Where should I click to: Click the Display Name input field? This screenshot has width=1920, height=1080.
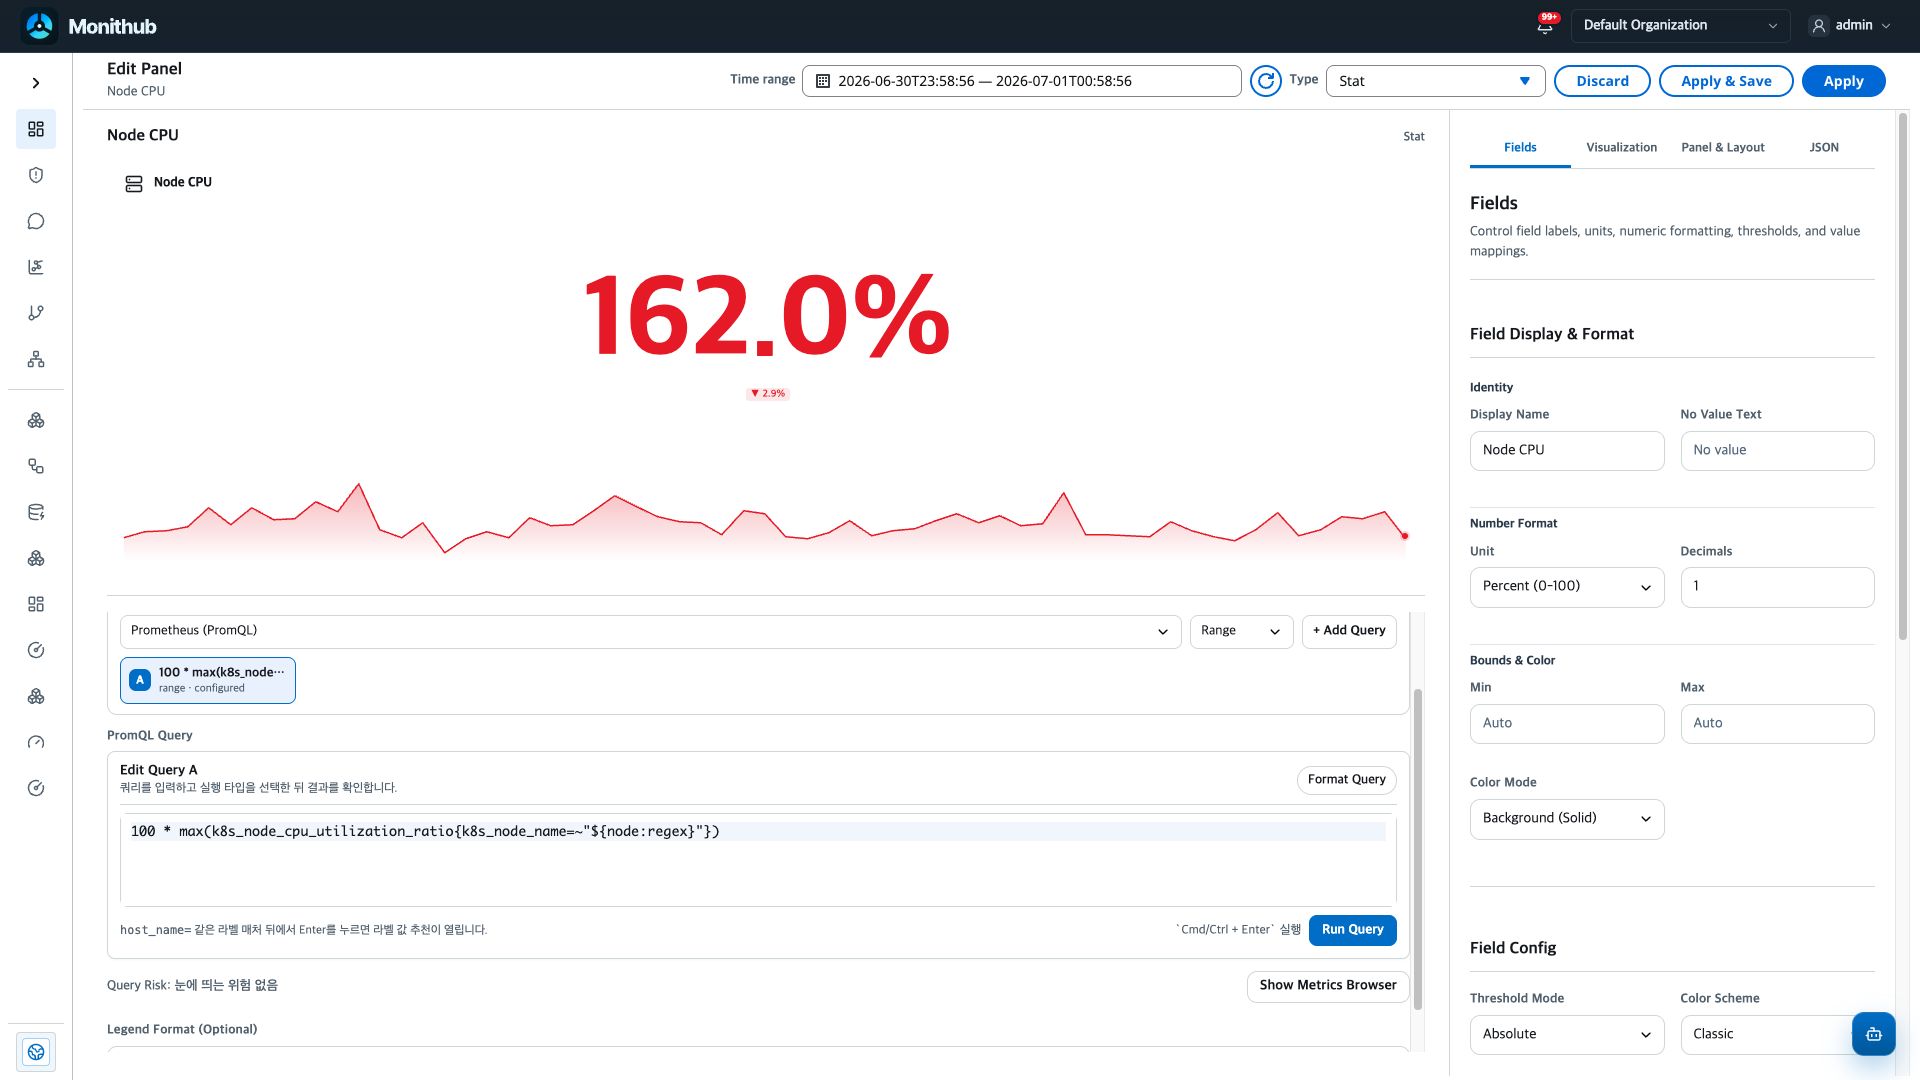(x=1566, y=451)
